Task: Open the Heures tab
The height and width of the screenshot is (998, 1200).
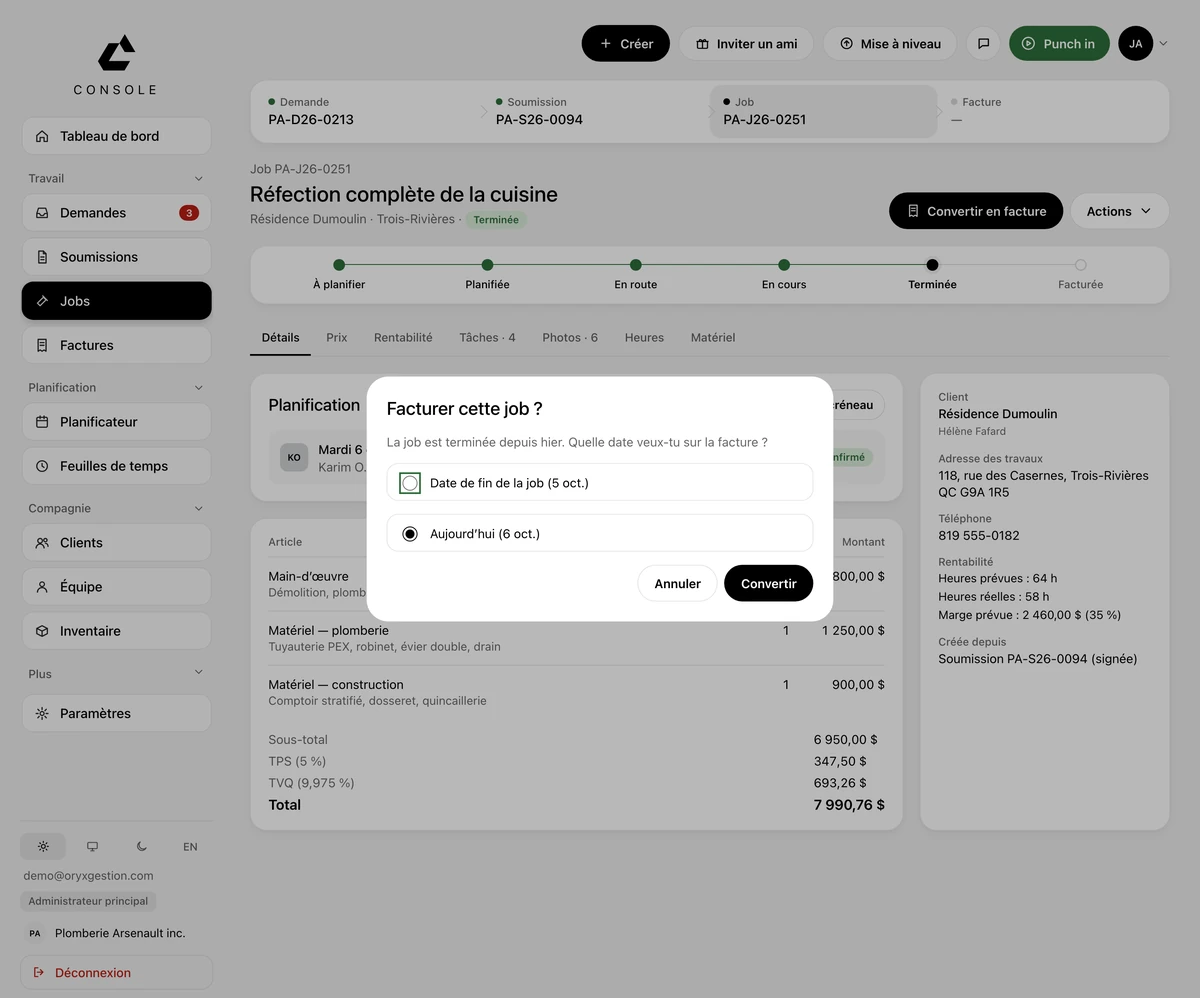Action: click(644, 338)
